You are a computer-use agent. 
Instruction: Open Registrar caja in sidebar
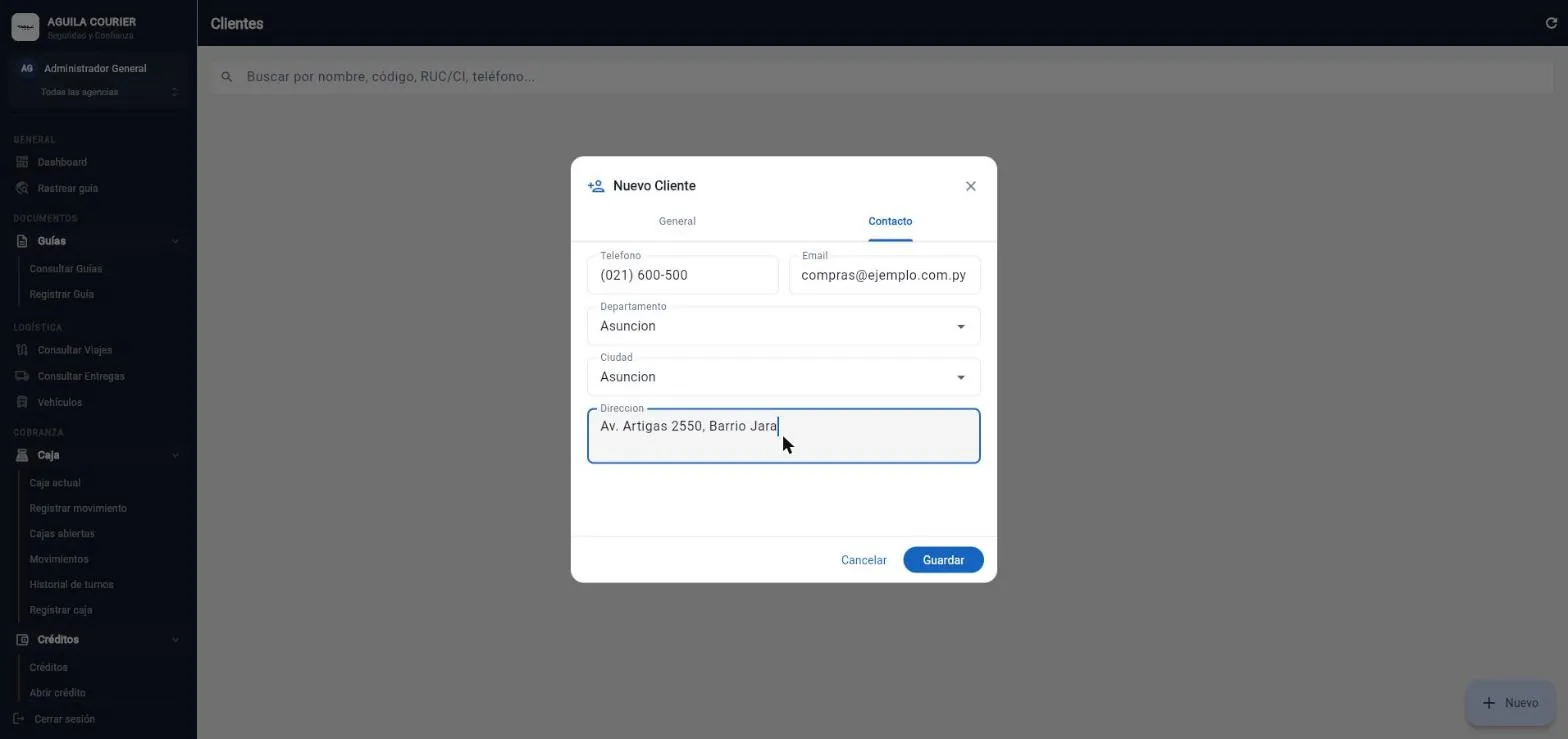(x=60, y=610)
